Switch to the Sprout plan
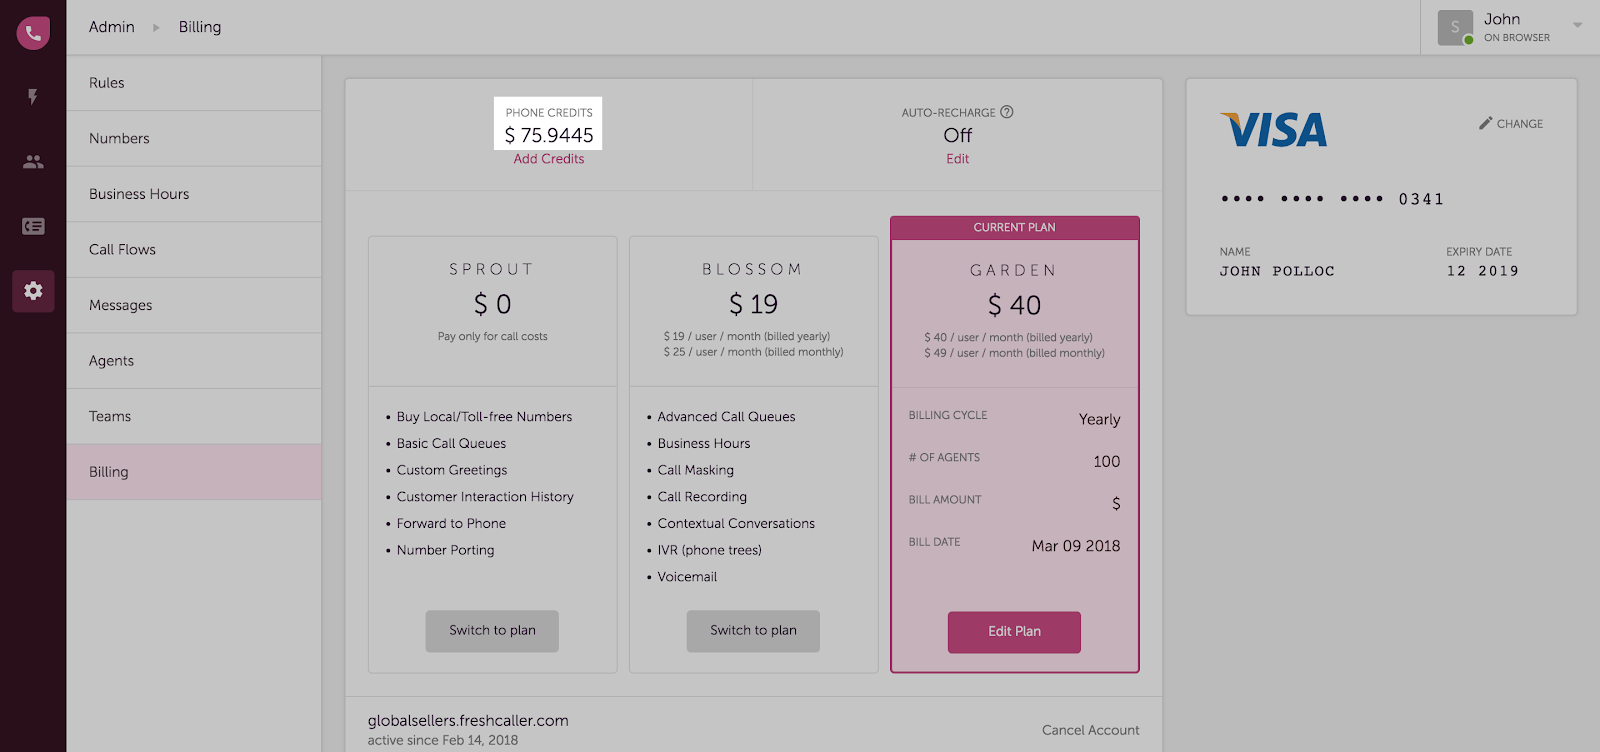The width and height of the screenshot is (1600, 752). coord(492,631)
